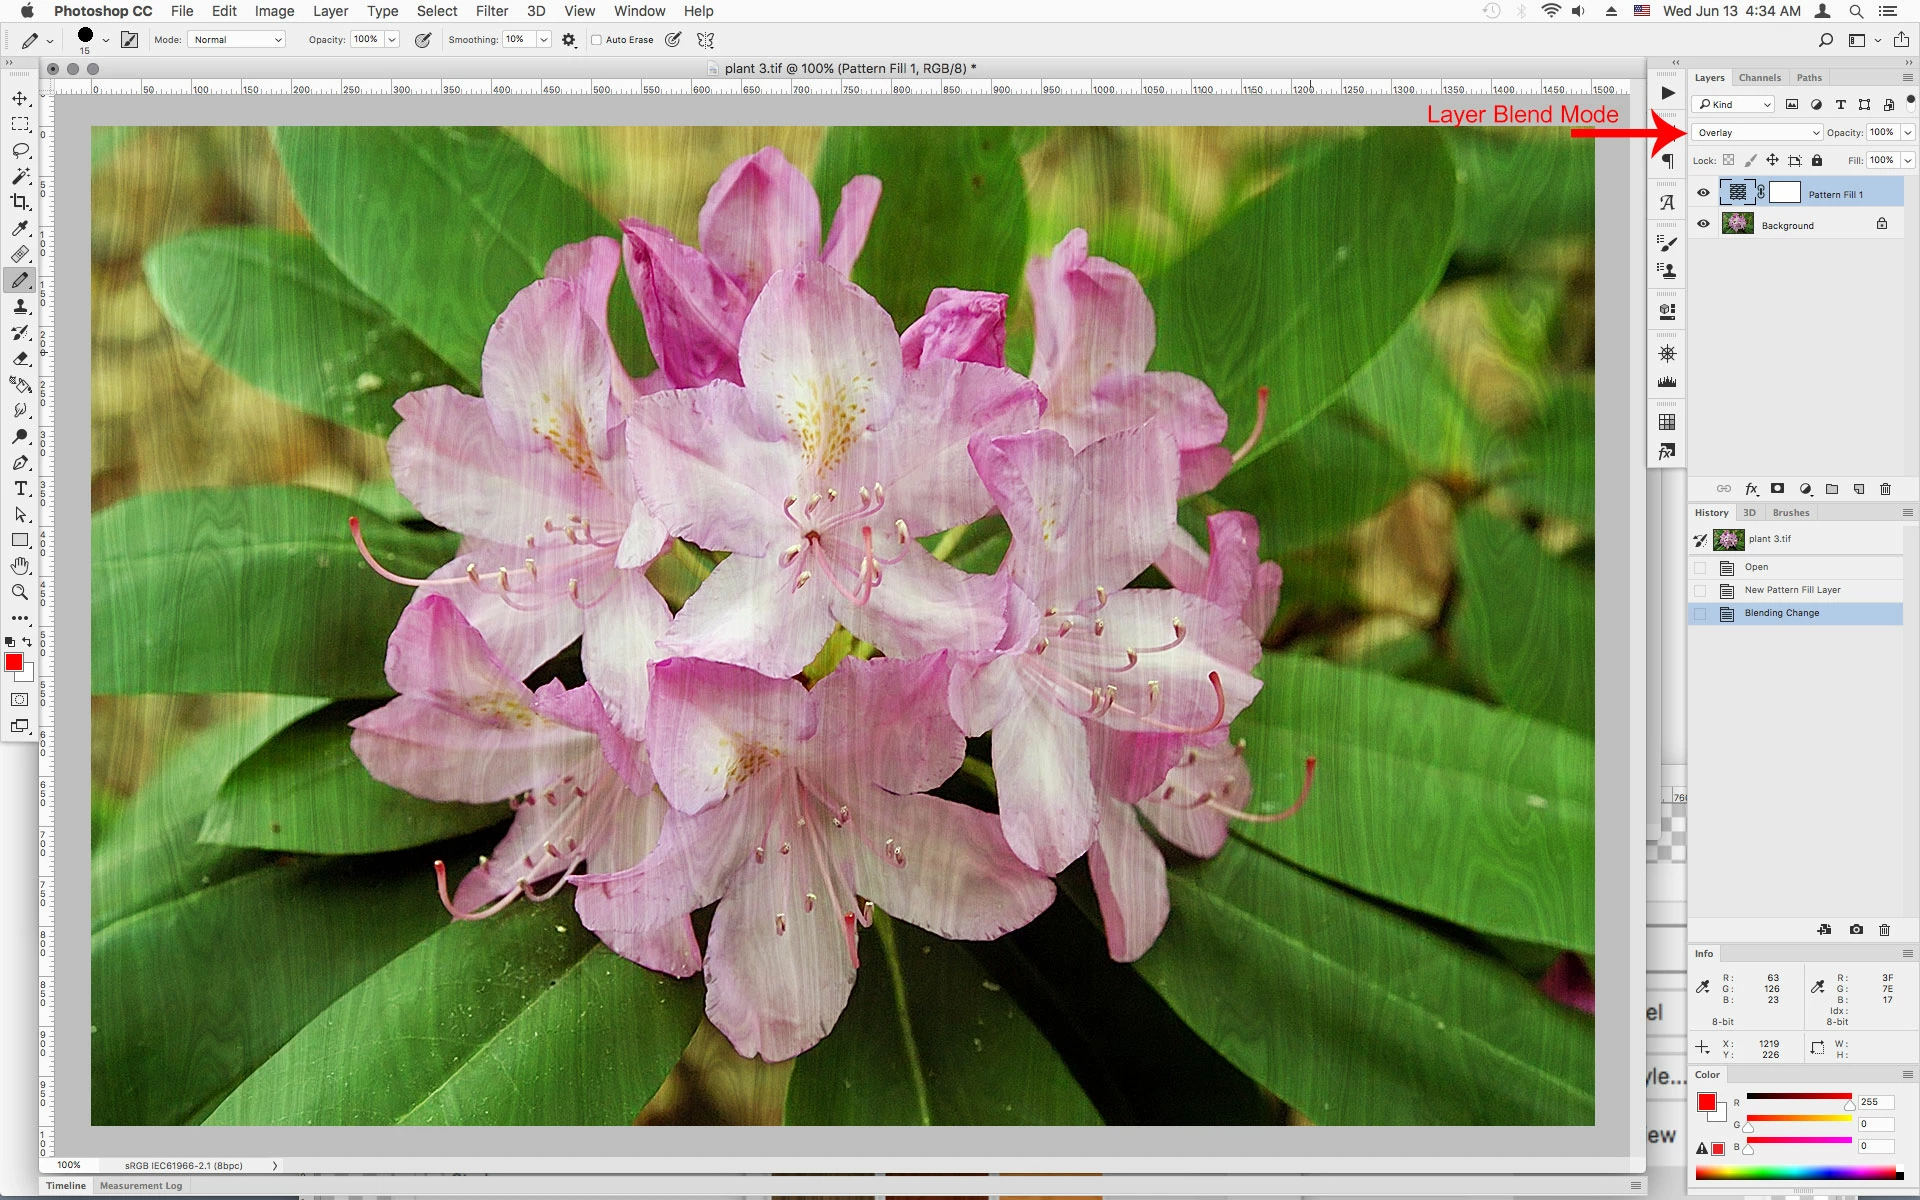Image resolution: width=1920 pixels, height=1200 pixels.
Task: Enable the Auto Erase checkbox
Action: pyautogui.click(x=596, y=40)
